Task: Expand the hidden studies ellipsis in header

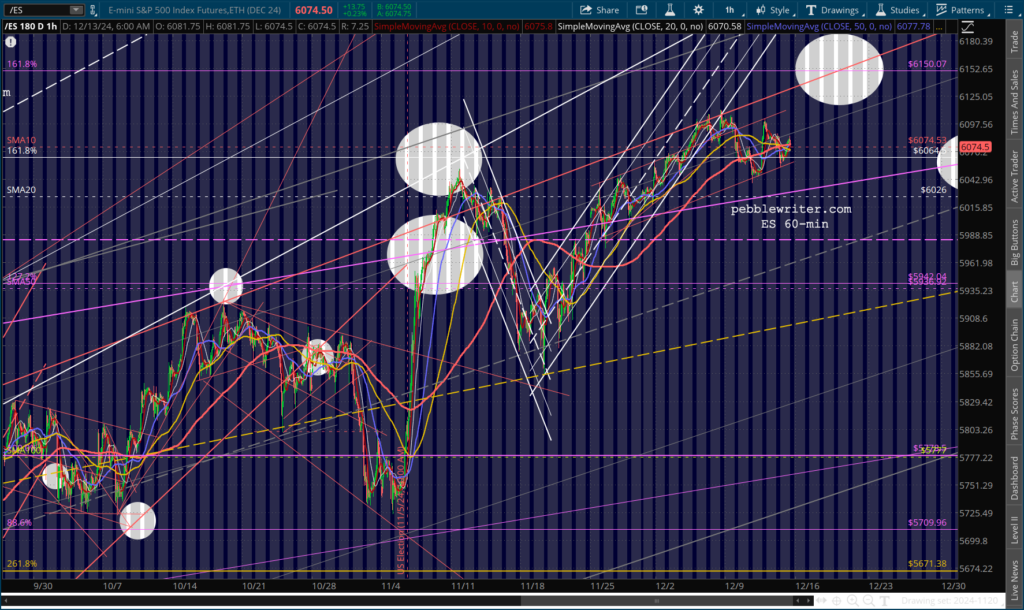Action: click(939, 27)
